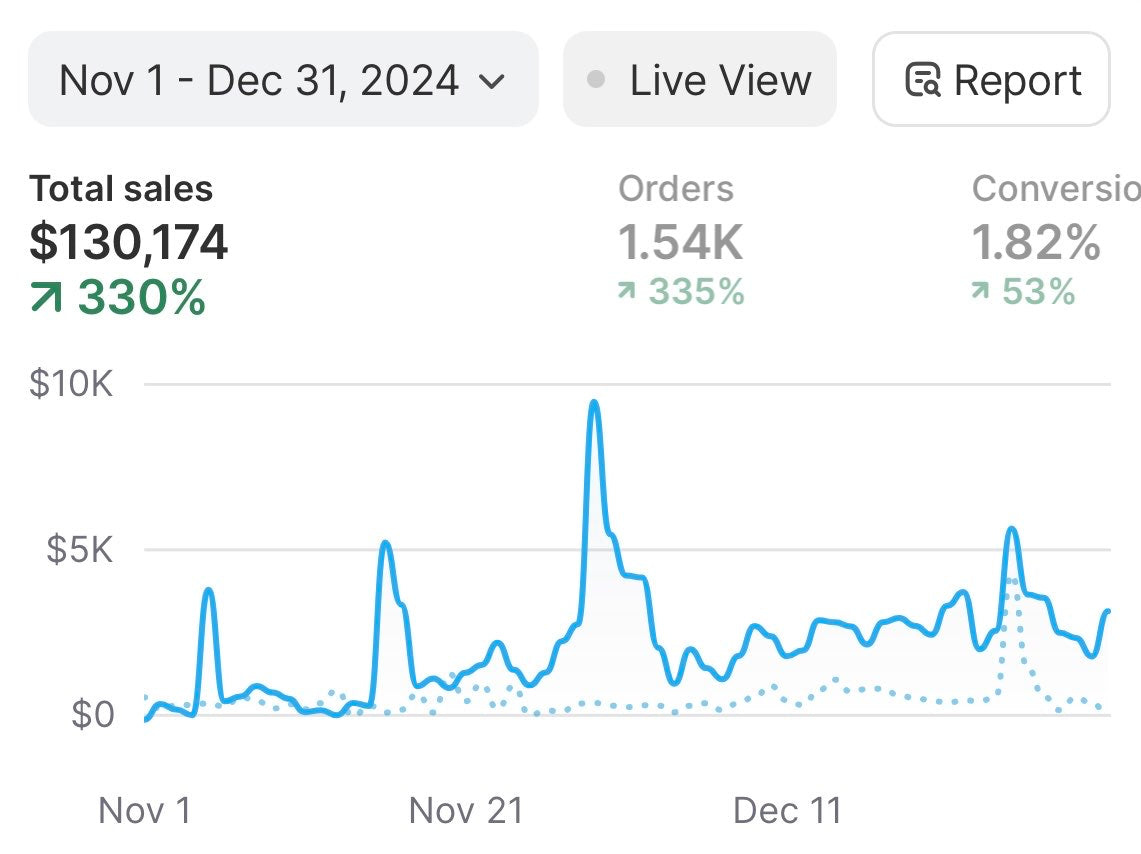Click the tallest sales peak near $10K
Image resolution: width=1141 pixels, height=854 pixels.
tap(594, 404)
